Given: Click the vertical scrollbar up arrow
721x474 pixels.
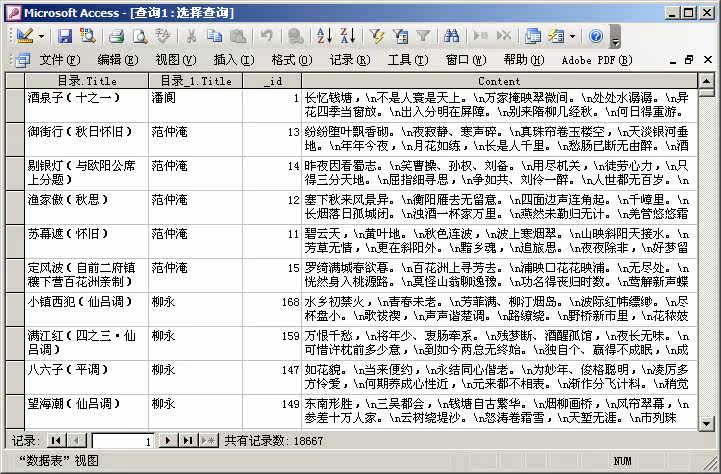Looking at the screenshot, I should coord(706,81).
